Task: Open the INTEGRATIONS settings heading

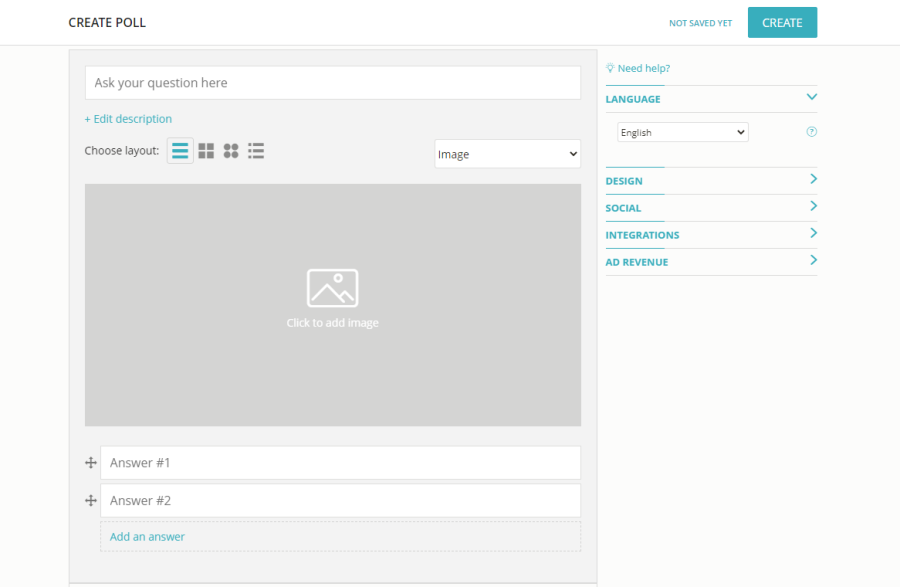Action: 642,235
